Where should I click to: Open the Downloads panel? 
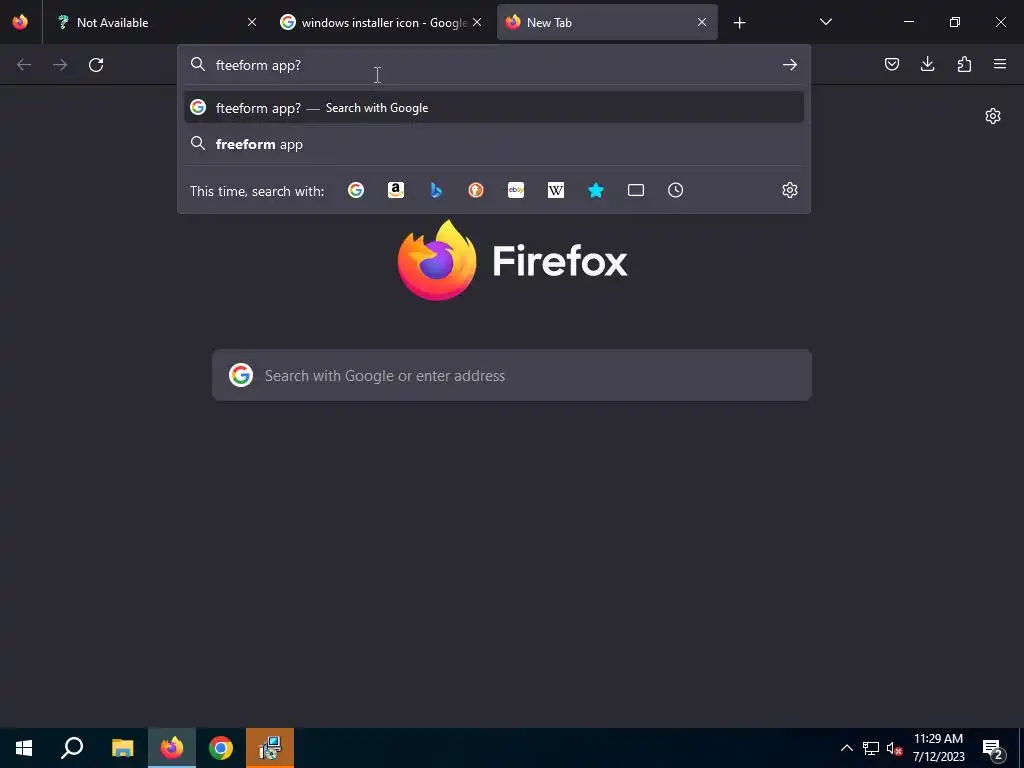[927, 64]
